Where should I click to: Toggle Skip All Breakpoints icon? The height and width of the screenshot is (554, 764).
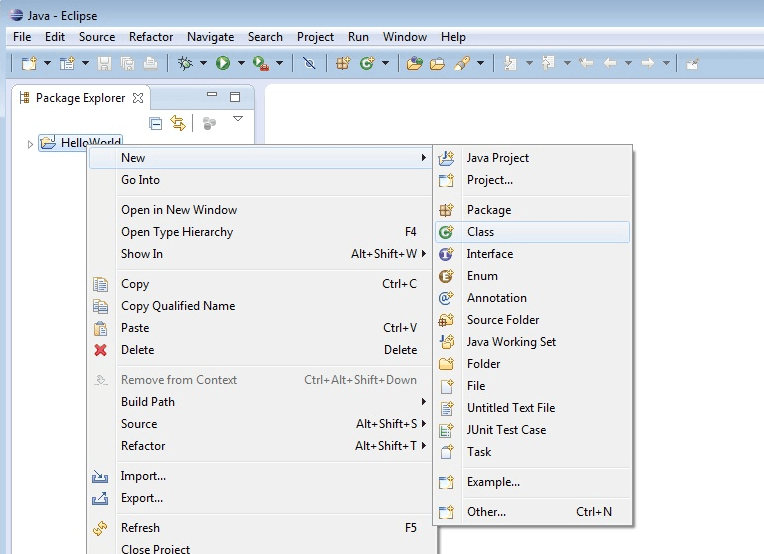(x=309, y=63)
